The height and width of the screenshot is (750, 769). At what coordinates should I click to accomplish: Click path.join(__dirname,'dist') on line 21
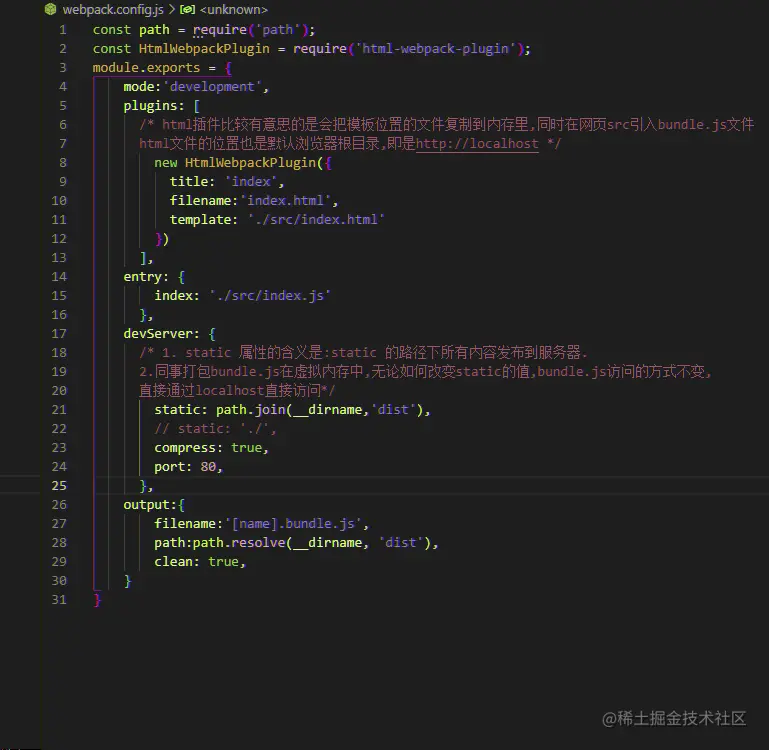coord(320,410)
